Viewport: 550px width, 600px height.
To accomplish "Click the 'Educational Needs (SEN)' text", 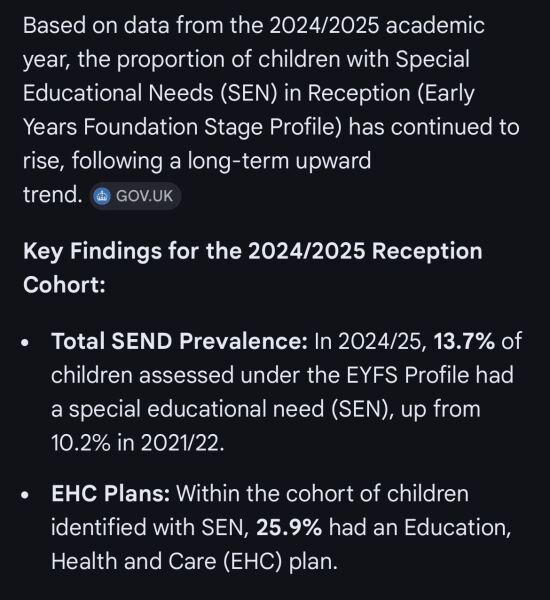I will tap(150, 93).
